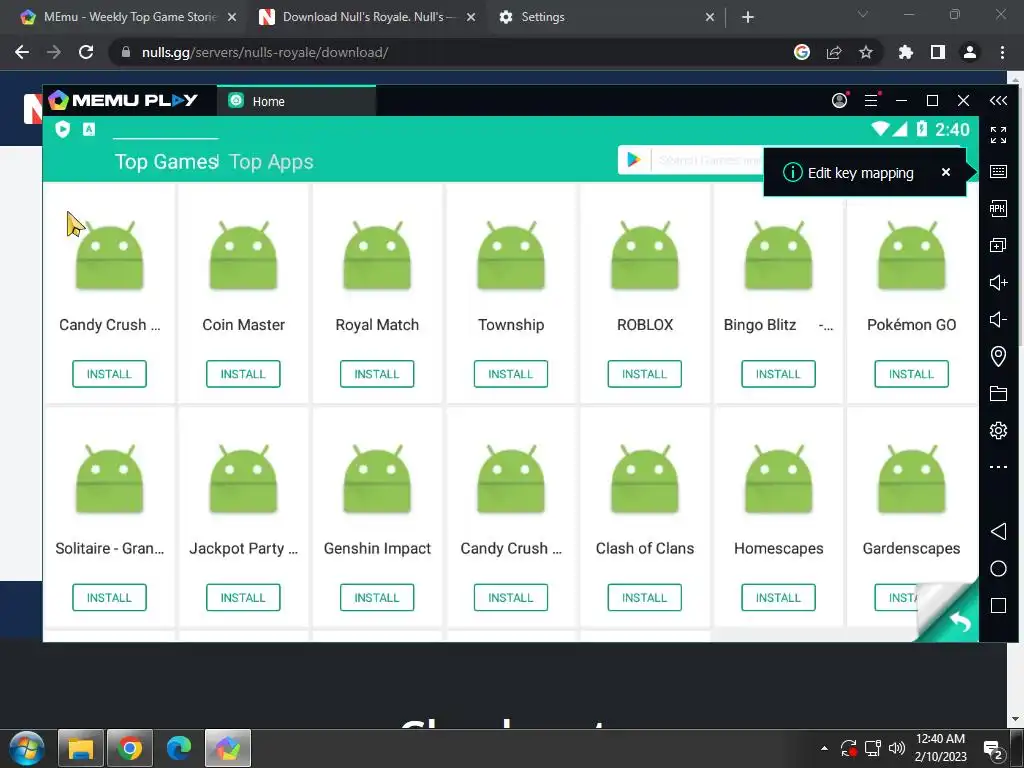1024x768 pixels.
Task: Open Microsoft Edge from taskbar
Action: 178,748
